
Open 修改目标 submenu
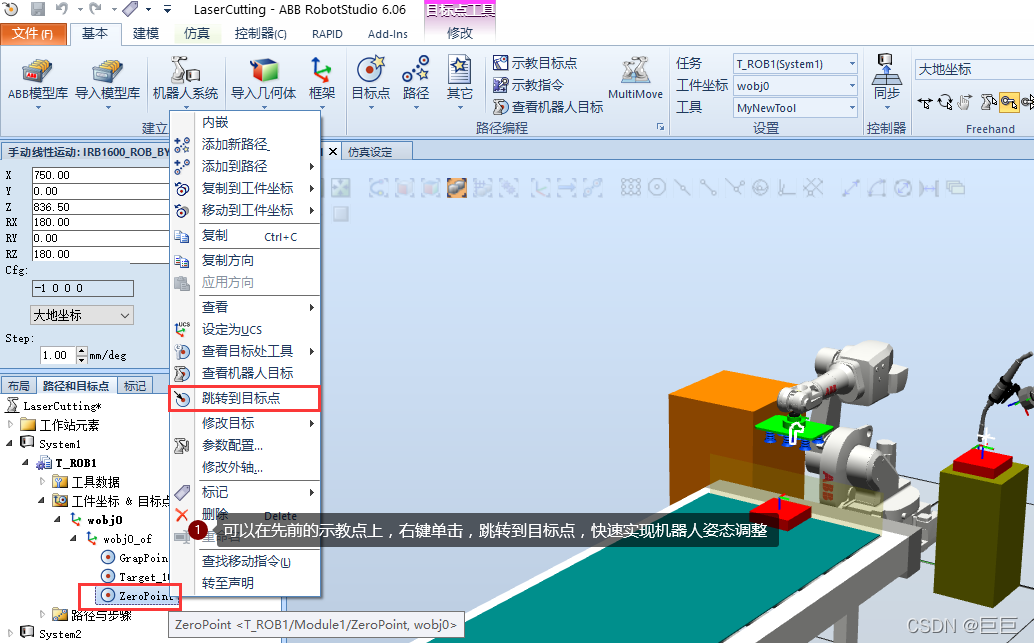(x=245, y=423)
